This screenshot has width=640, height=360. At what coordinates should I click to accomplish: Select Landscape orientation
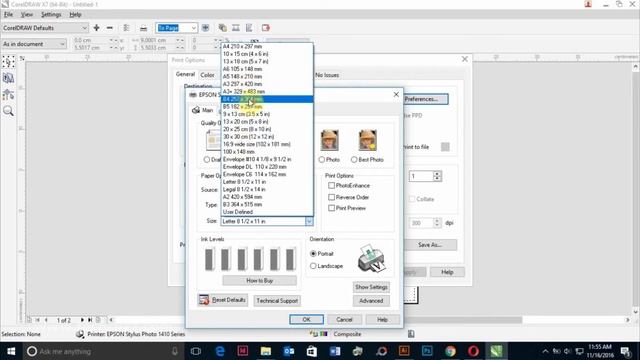[313, 266]
